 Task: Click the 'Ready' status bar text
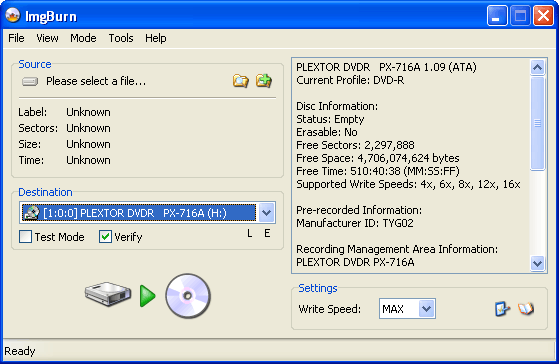(x=20, y=351)
